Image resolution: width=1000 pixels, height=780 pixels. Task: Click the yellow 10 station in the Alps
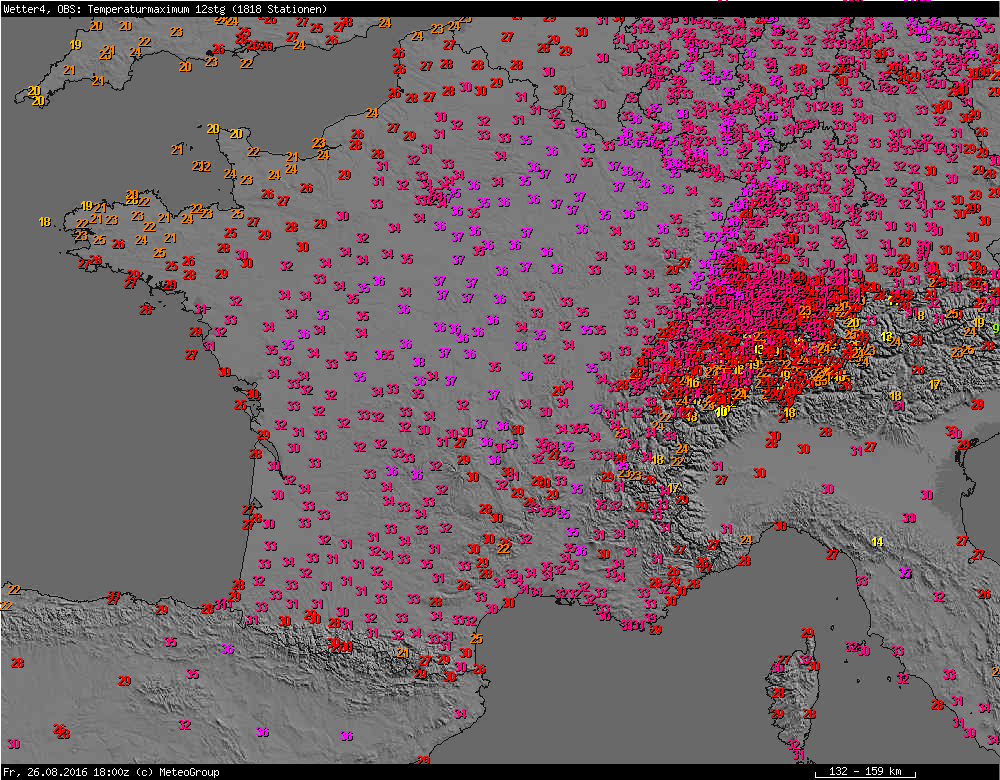pyautogui.click(x=722, y=412)
